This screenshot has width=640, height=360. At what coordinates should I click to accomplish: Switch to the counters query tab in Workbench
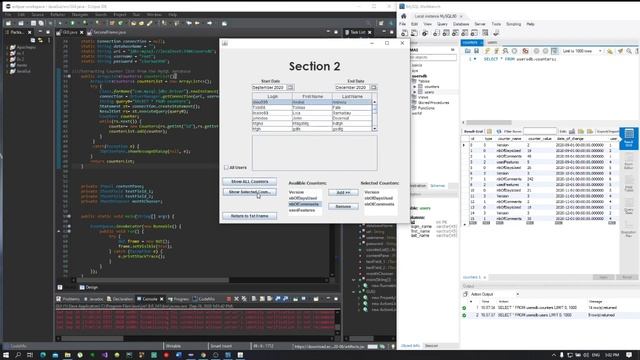point(472,42)
